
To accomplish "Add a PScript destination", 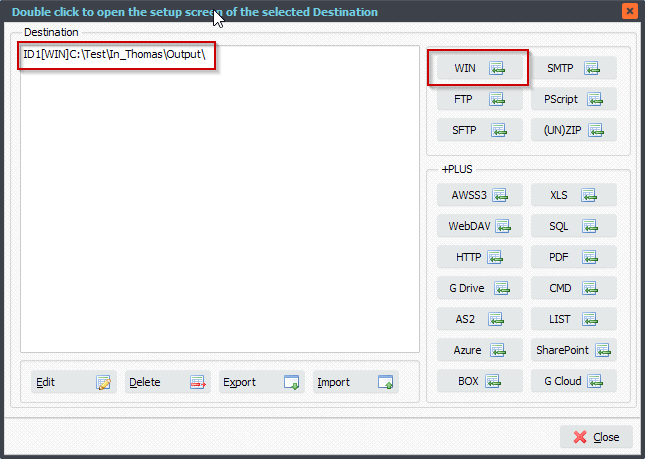I will point(574,99).
